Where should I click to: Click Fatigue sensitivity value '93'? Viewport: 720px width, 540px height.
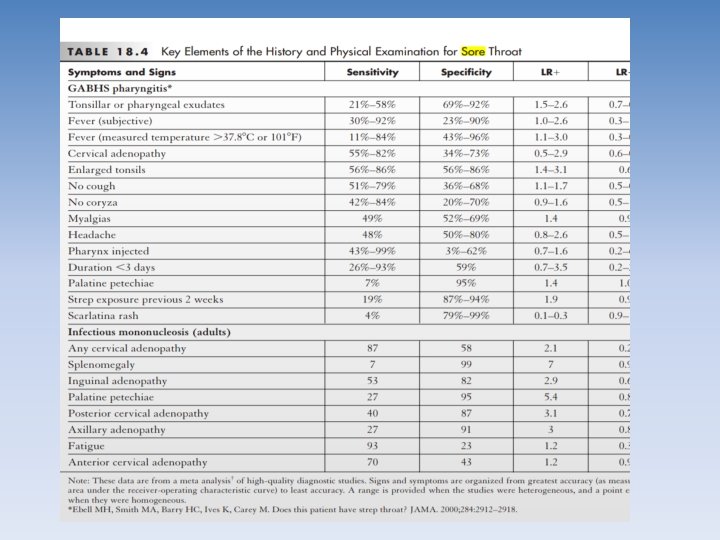[x=372, y=446]
